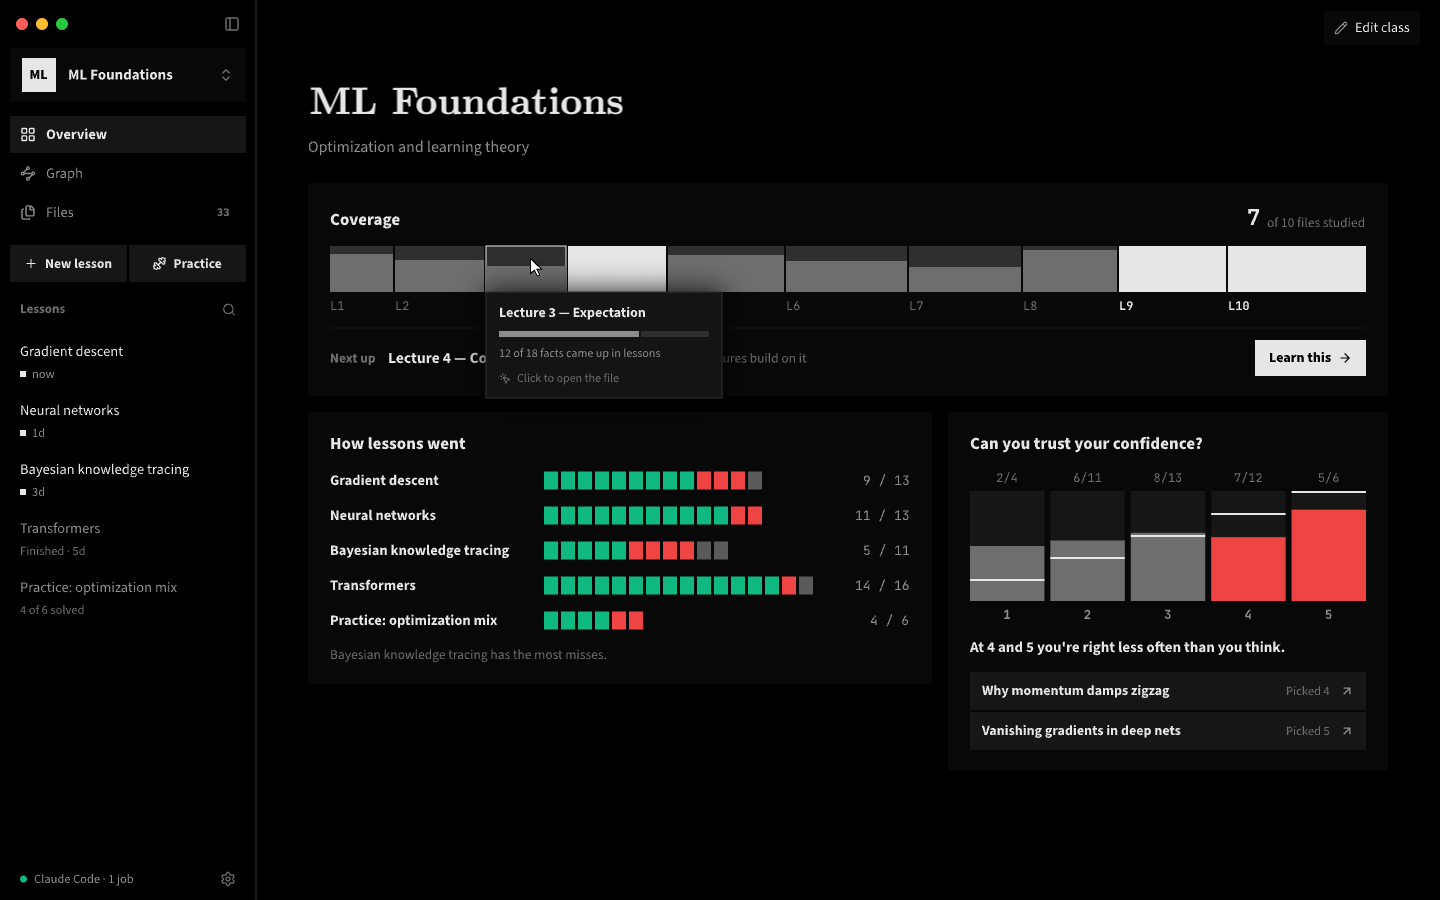Screen dimensions: 1440x900
Task: Click the Transformers row in How lessons went
Action: 620,585
